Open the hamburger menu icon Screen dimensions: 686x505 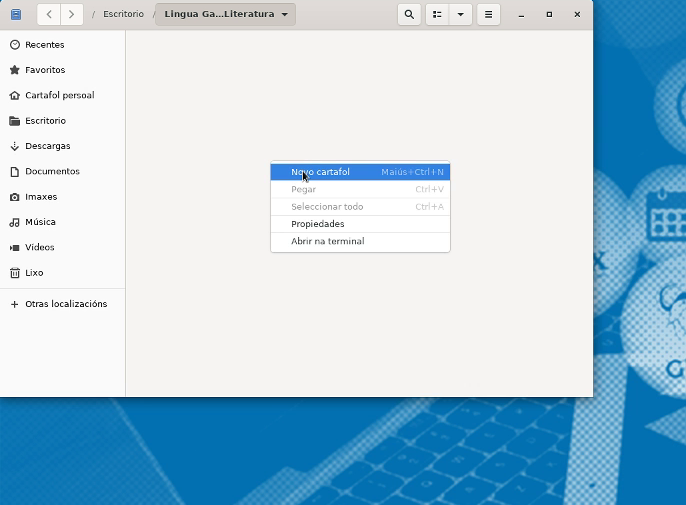pyautogui.click(x=488, y=15)
